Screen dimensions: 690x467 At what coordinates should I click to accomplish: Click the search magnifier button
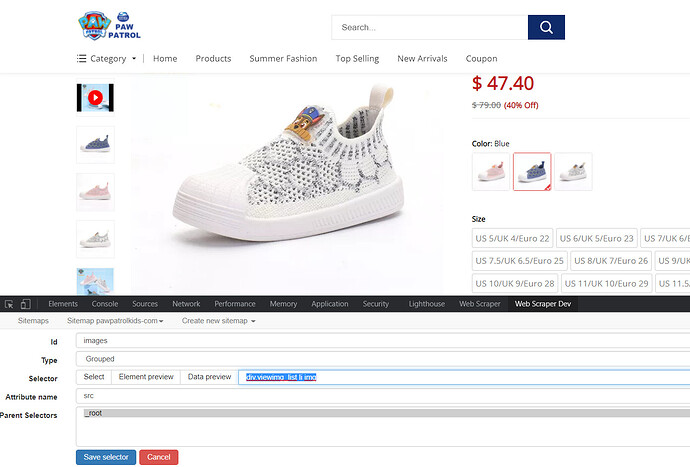pyautogui.click(x=546, y=27)
